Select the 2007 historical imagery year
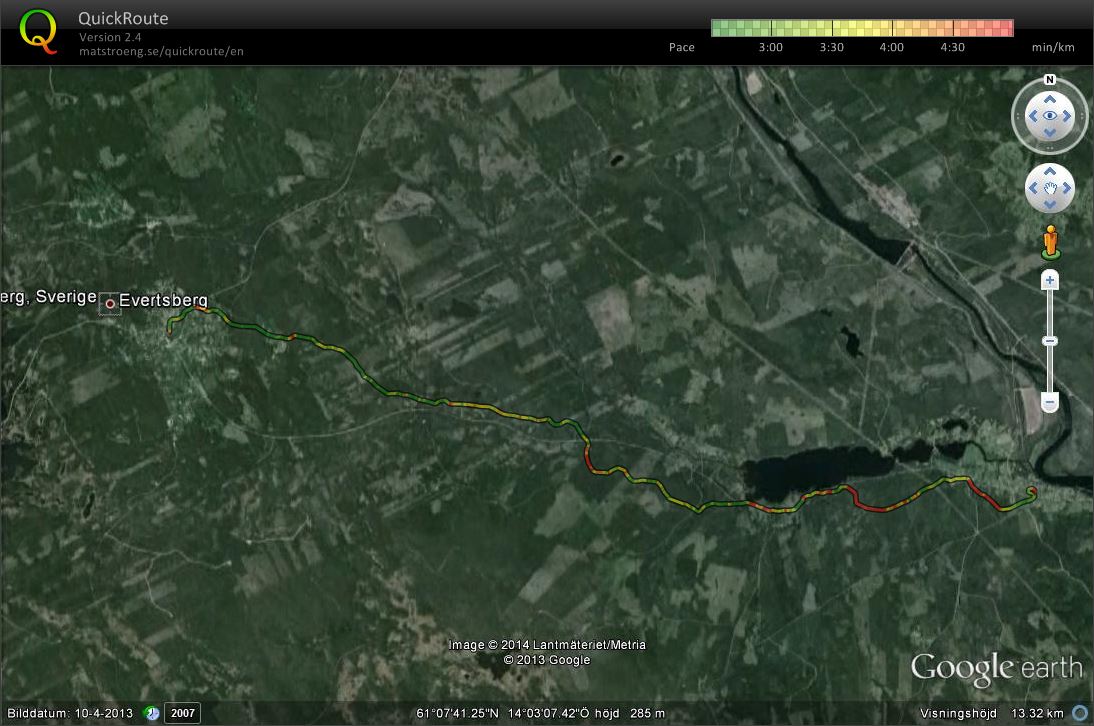This screenshot has width=1094, height=726. [x=182, y=713]
